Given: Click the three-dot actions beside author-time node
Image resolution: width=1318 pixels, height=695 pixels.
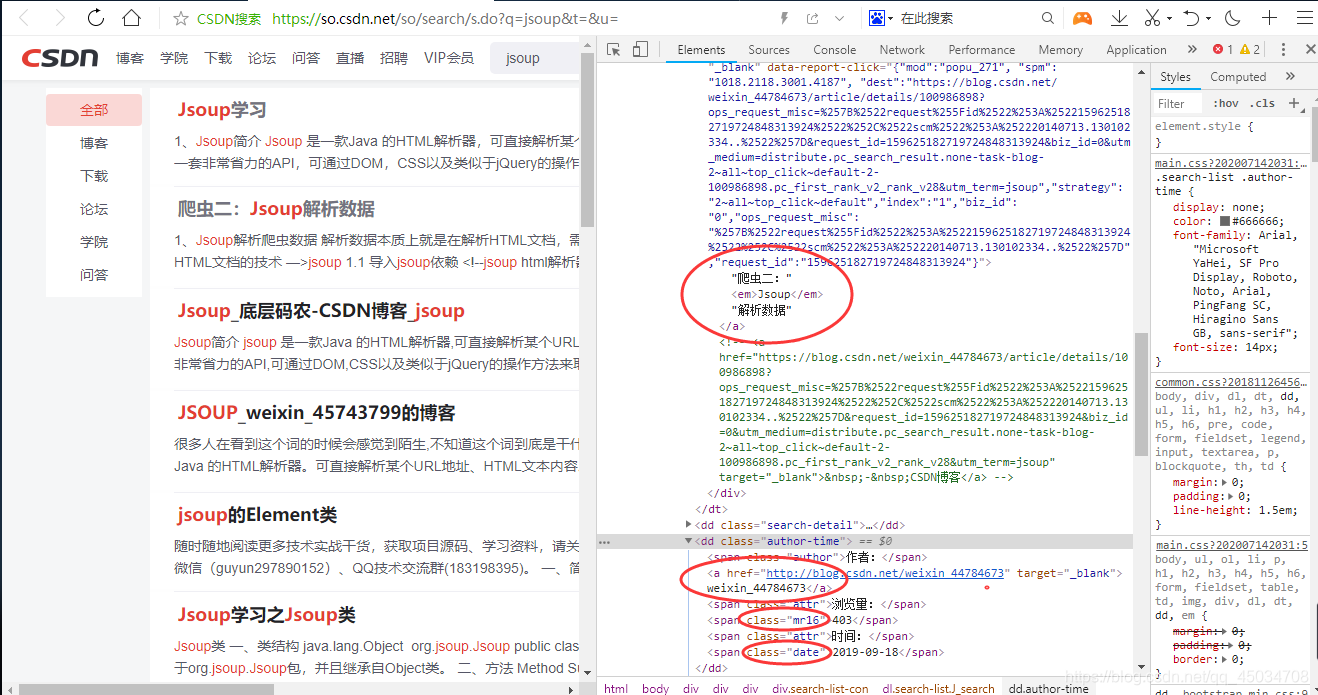Looking at the screenshot, I should (604, 541).
